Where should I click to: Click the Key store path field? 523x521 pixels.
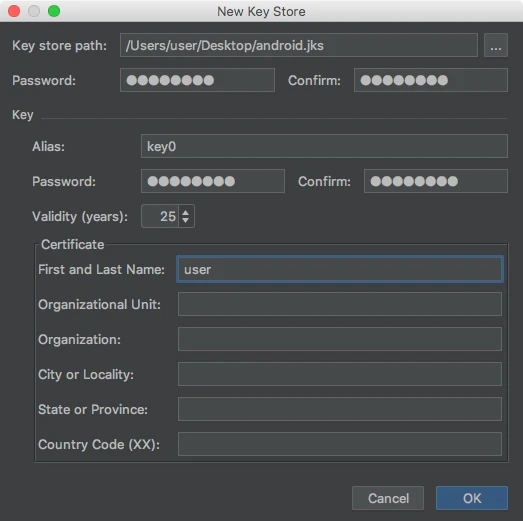[299, 45]
